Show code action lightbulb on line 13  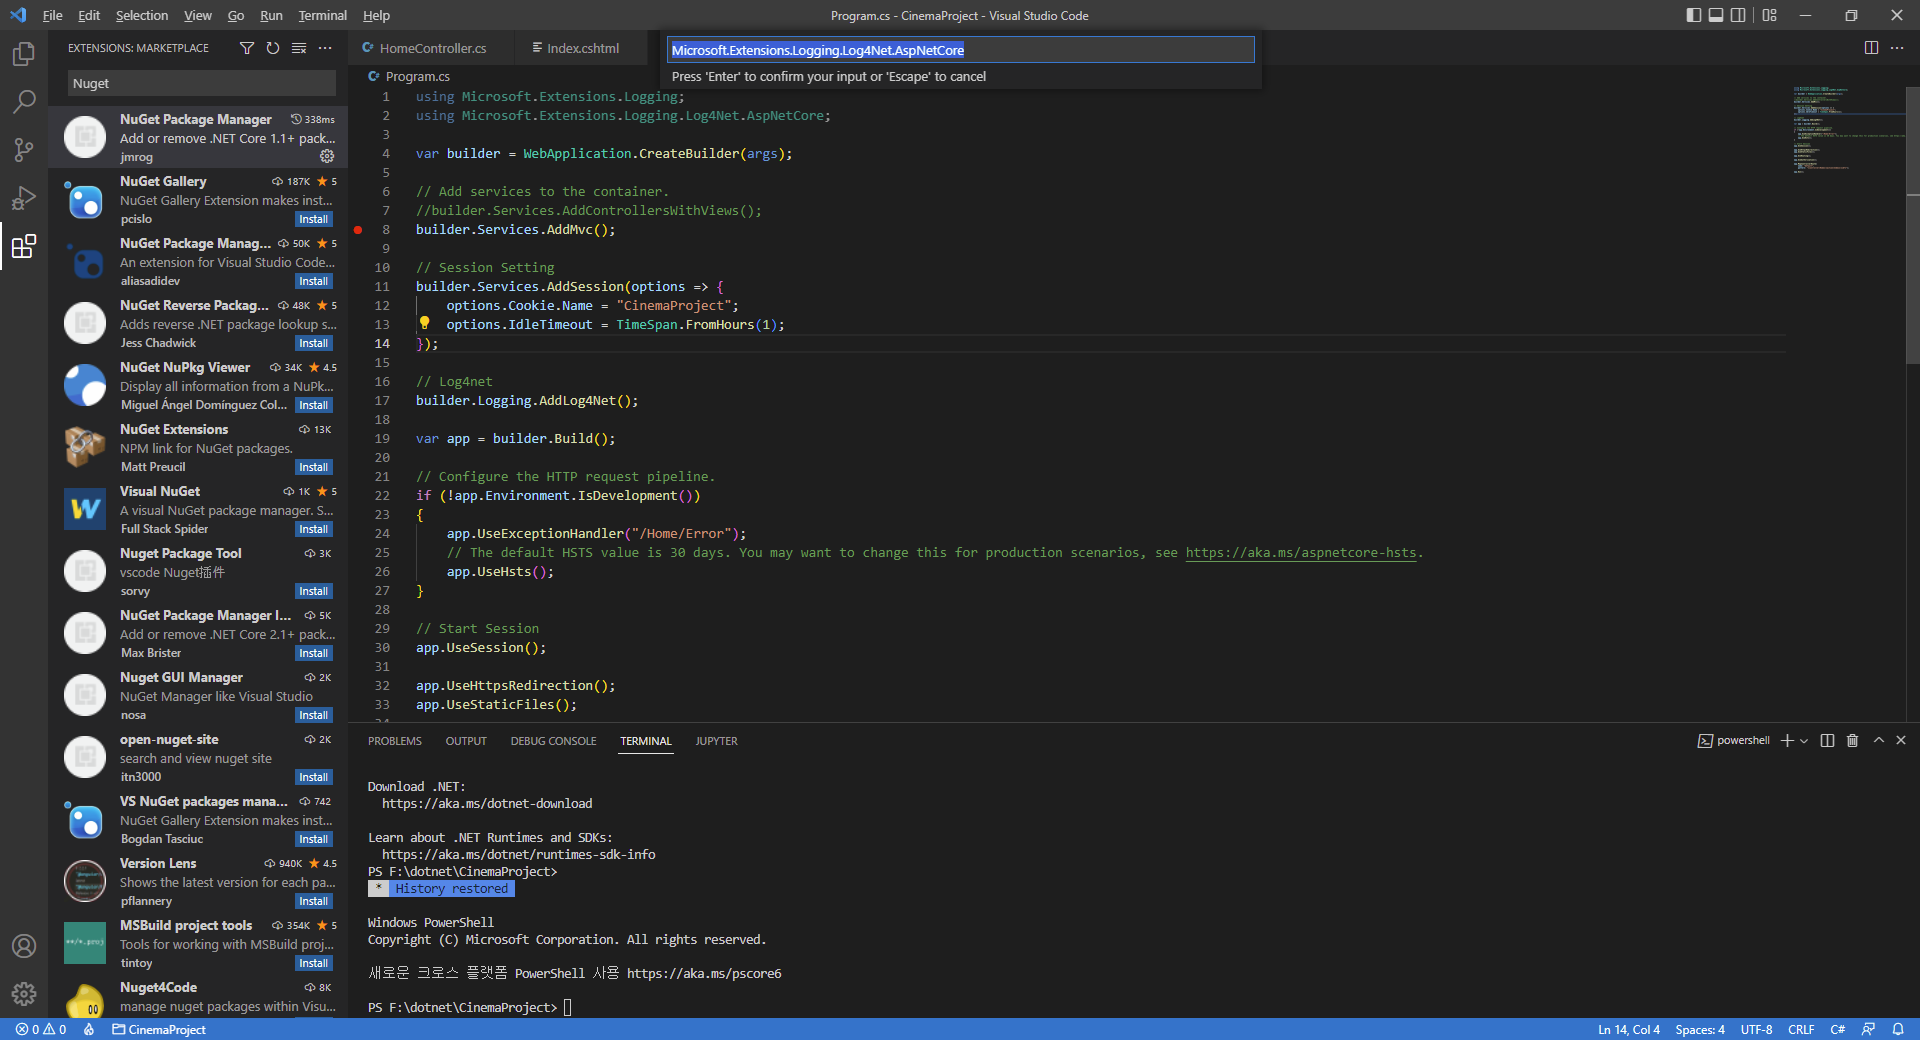click(424, 323)
